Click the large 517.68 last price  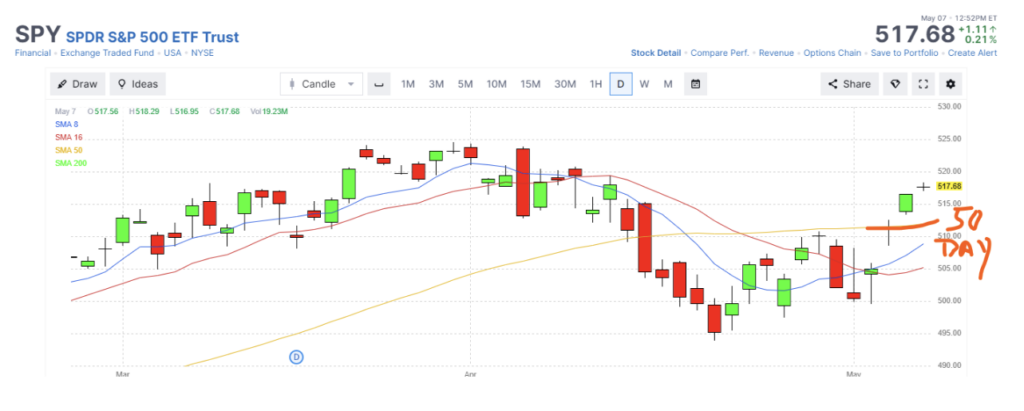(915, 34)
